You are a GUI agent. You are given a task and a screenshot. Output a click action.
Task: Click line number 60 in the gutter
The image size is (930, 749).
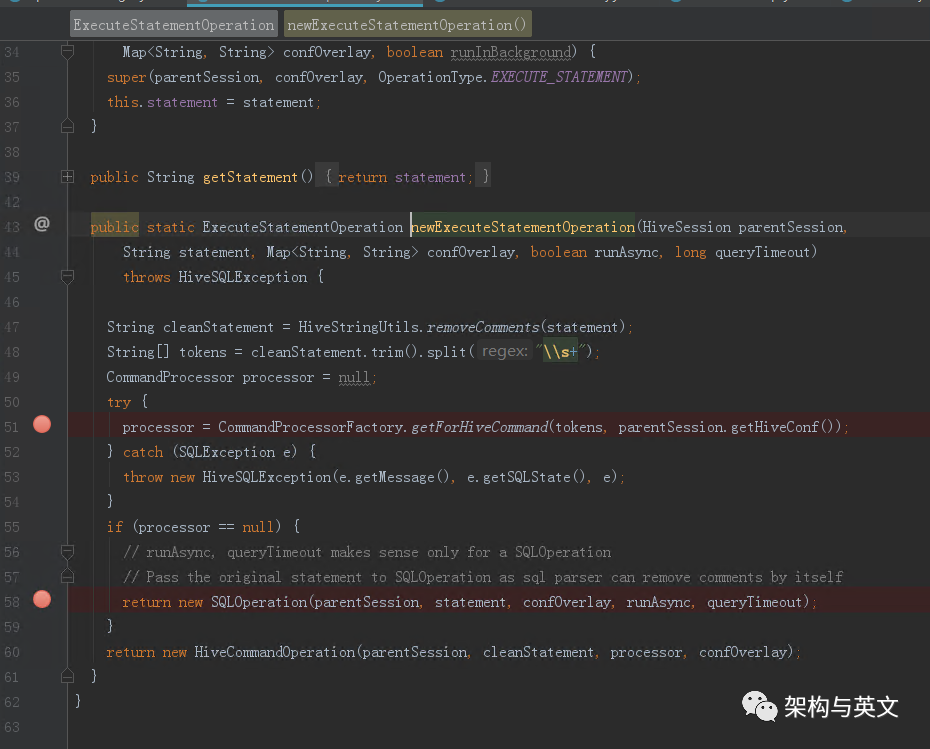click(12, 652)
